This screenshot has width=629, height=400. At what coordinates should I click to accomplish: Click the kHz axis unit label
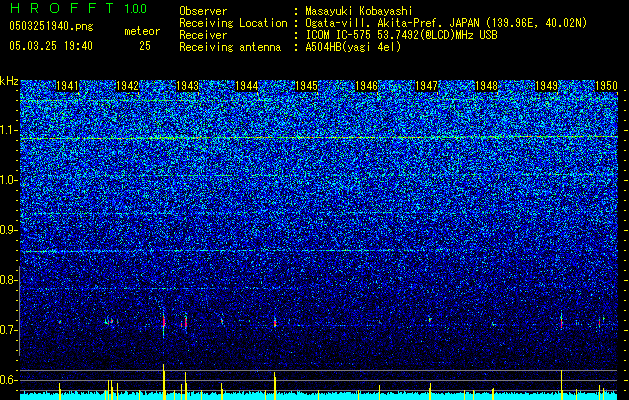coord(9,81)
